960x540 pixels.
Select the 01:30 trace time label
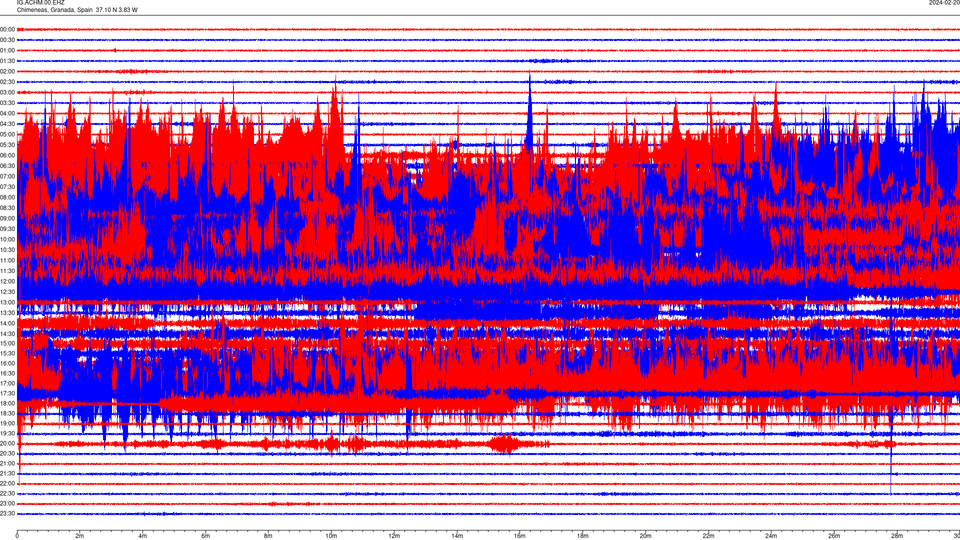[x=7, y=61]
